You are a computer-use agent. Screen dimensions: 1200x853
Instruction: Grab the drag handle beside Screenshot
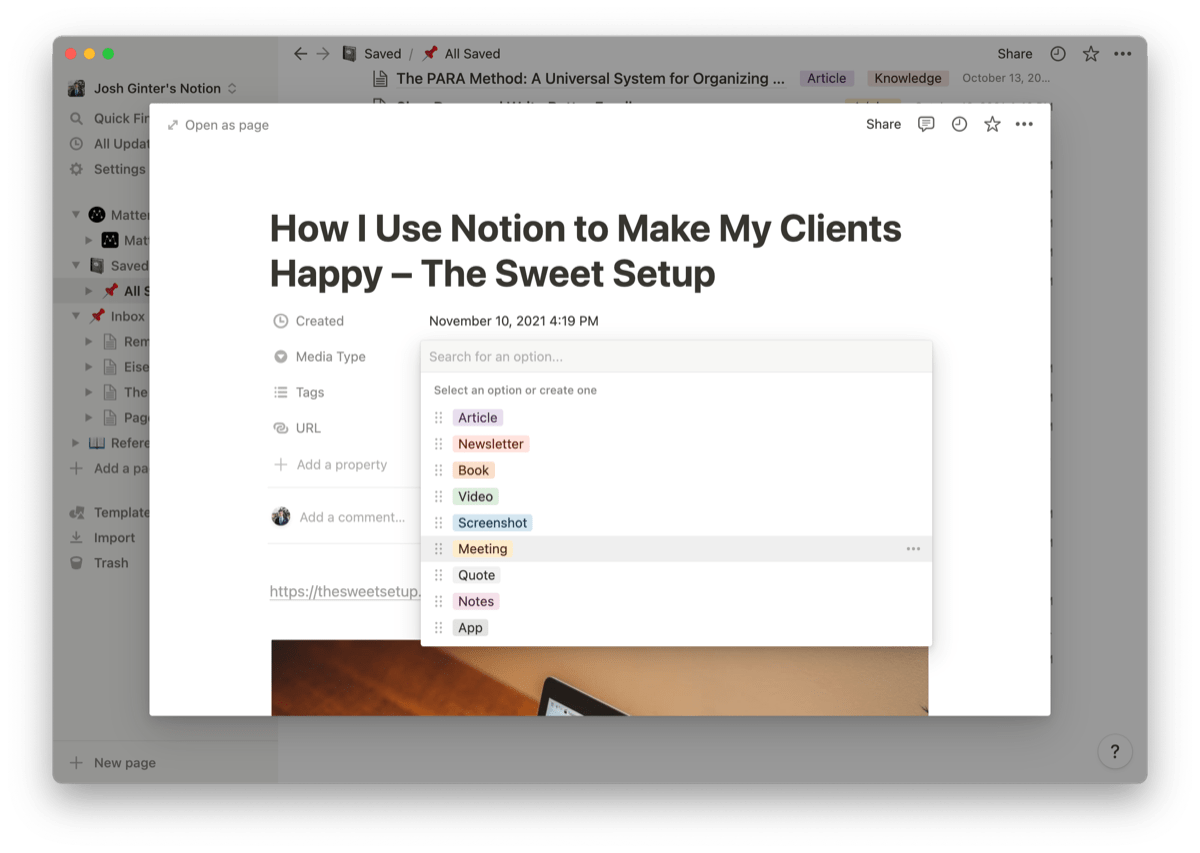point(438,523)
